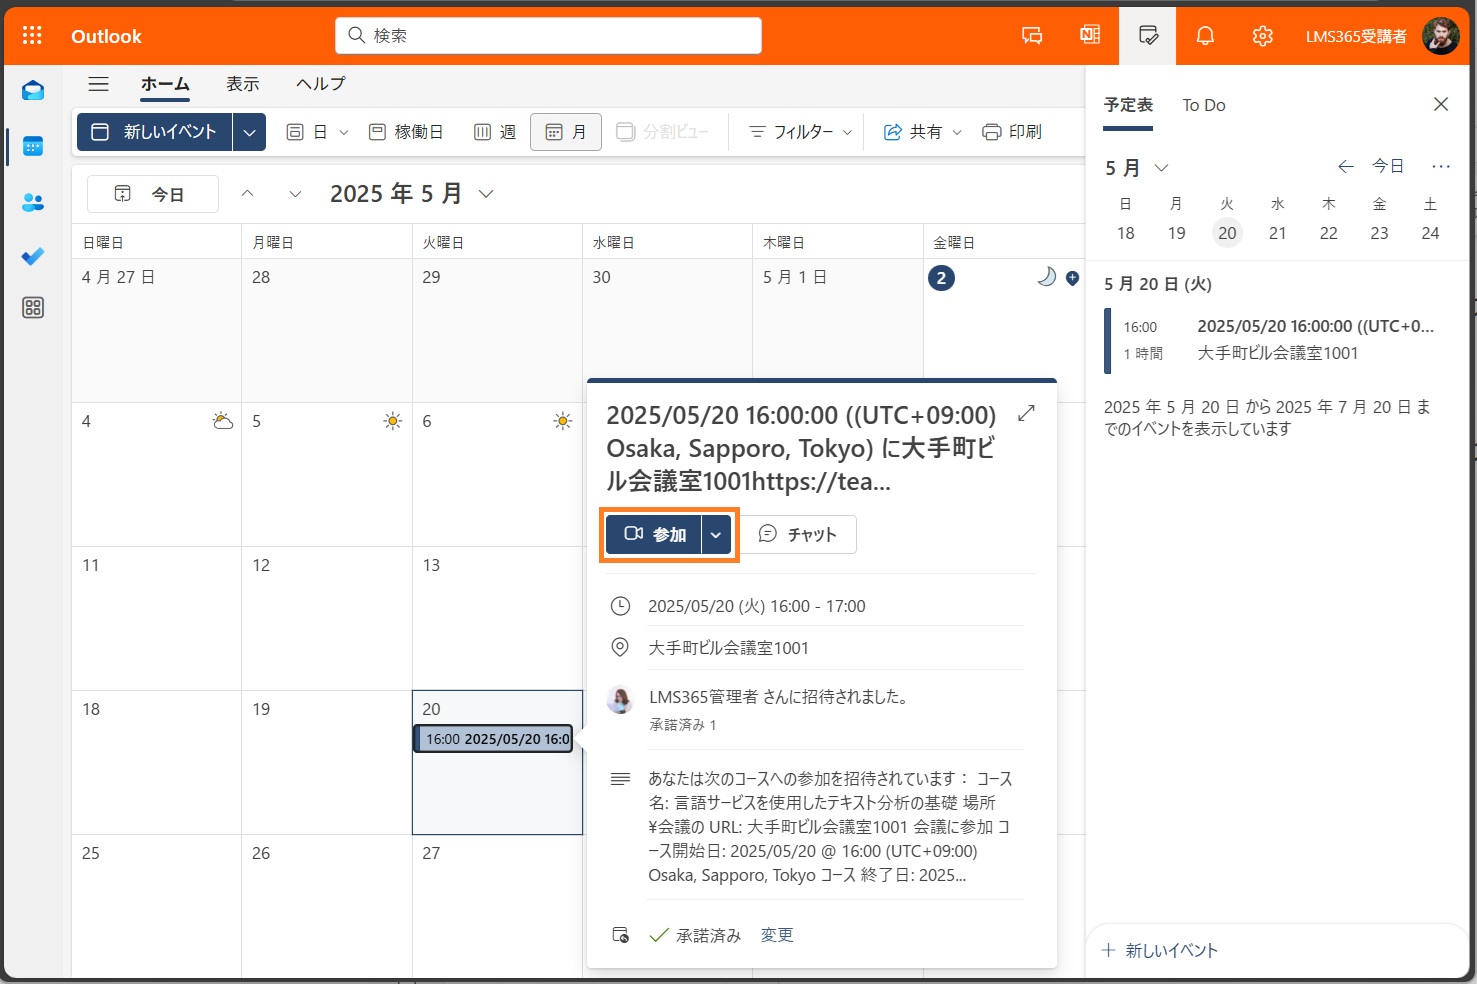
Task: Expand the New Event split-button dropdown
Action: pos(249,132)
